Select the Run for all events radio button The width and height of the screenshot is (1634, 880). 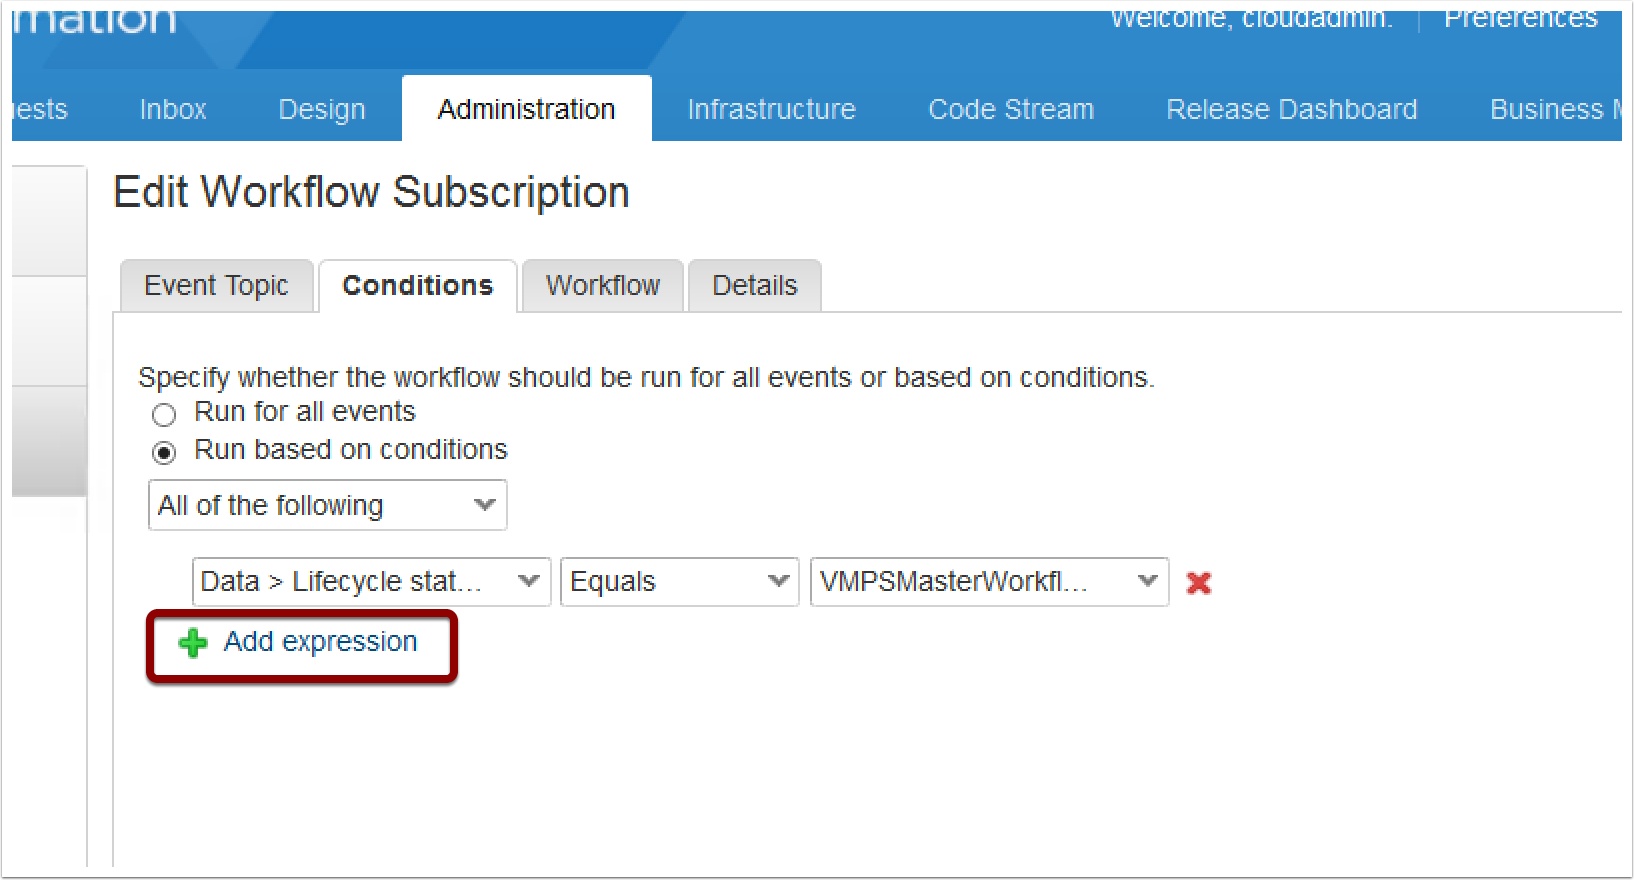[164, 414]
